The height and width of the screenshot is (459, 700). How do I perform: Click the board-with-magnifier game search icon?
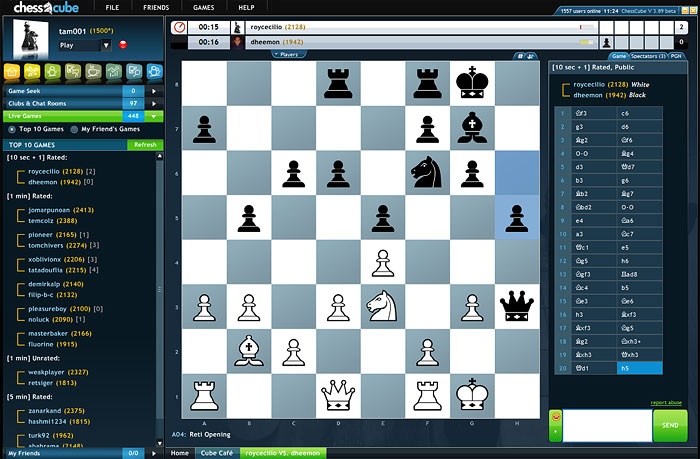coord(134,72)
